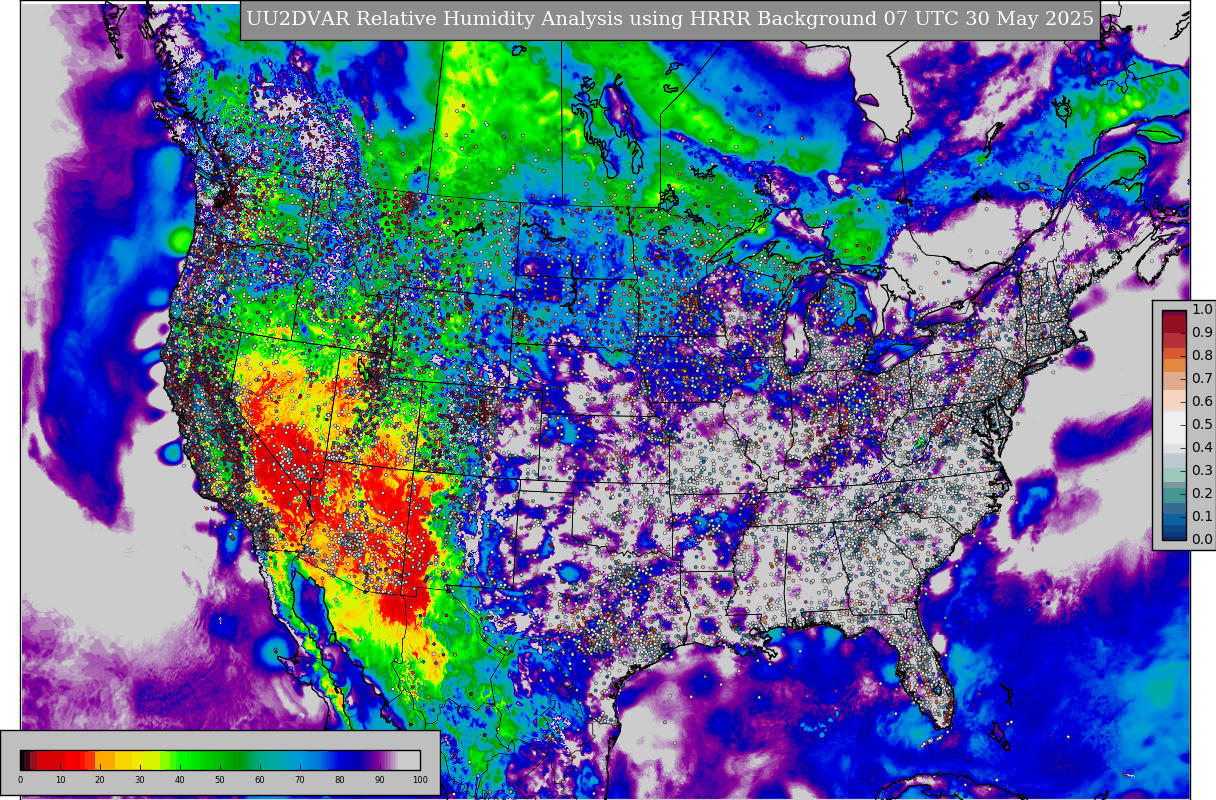Click the '0.4' label on right colorbar

(x=1201, y=447)
